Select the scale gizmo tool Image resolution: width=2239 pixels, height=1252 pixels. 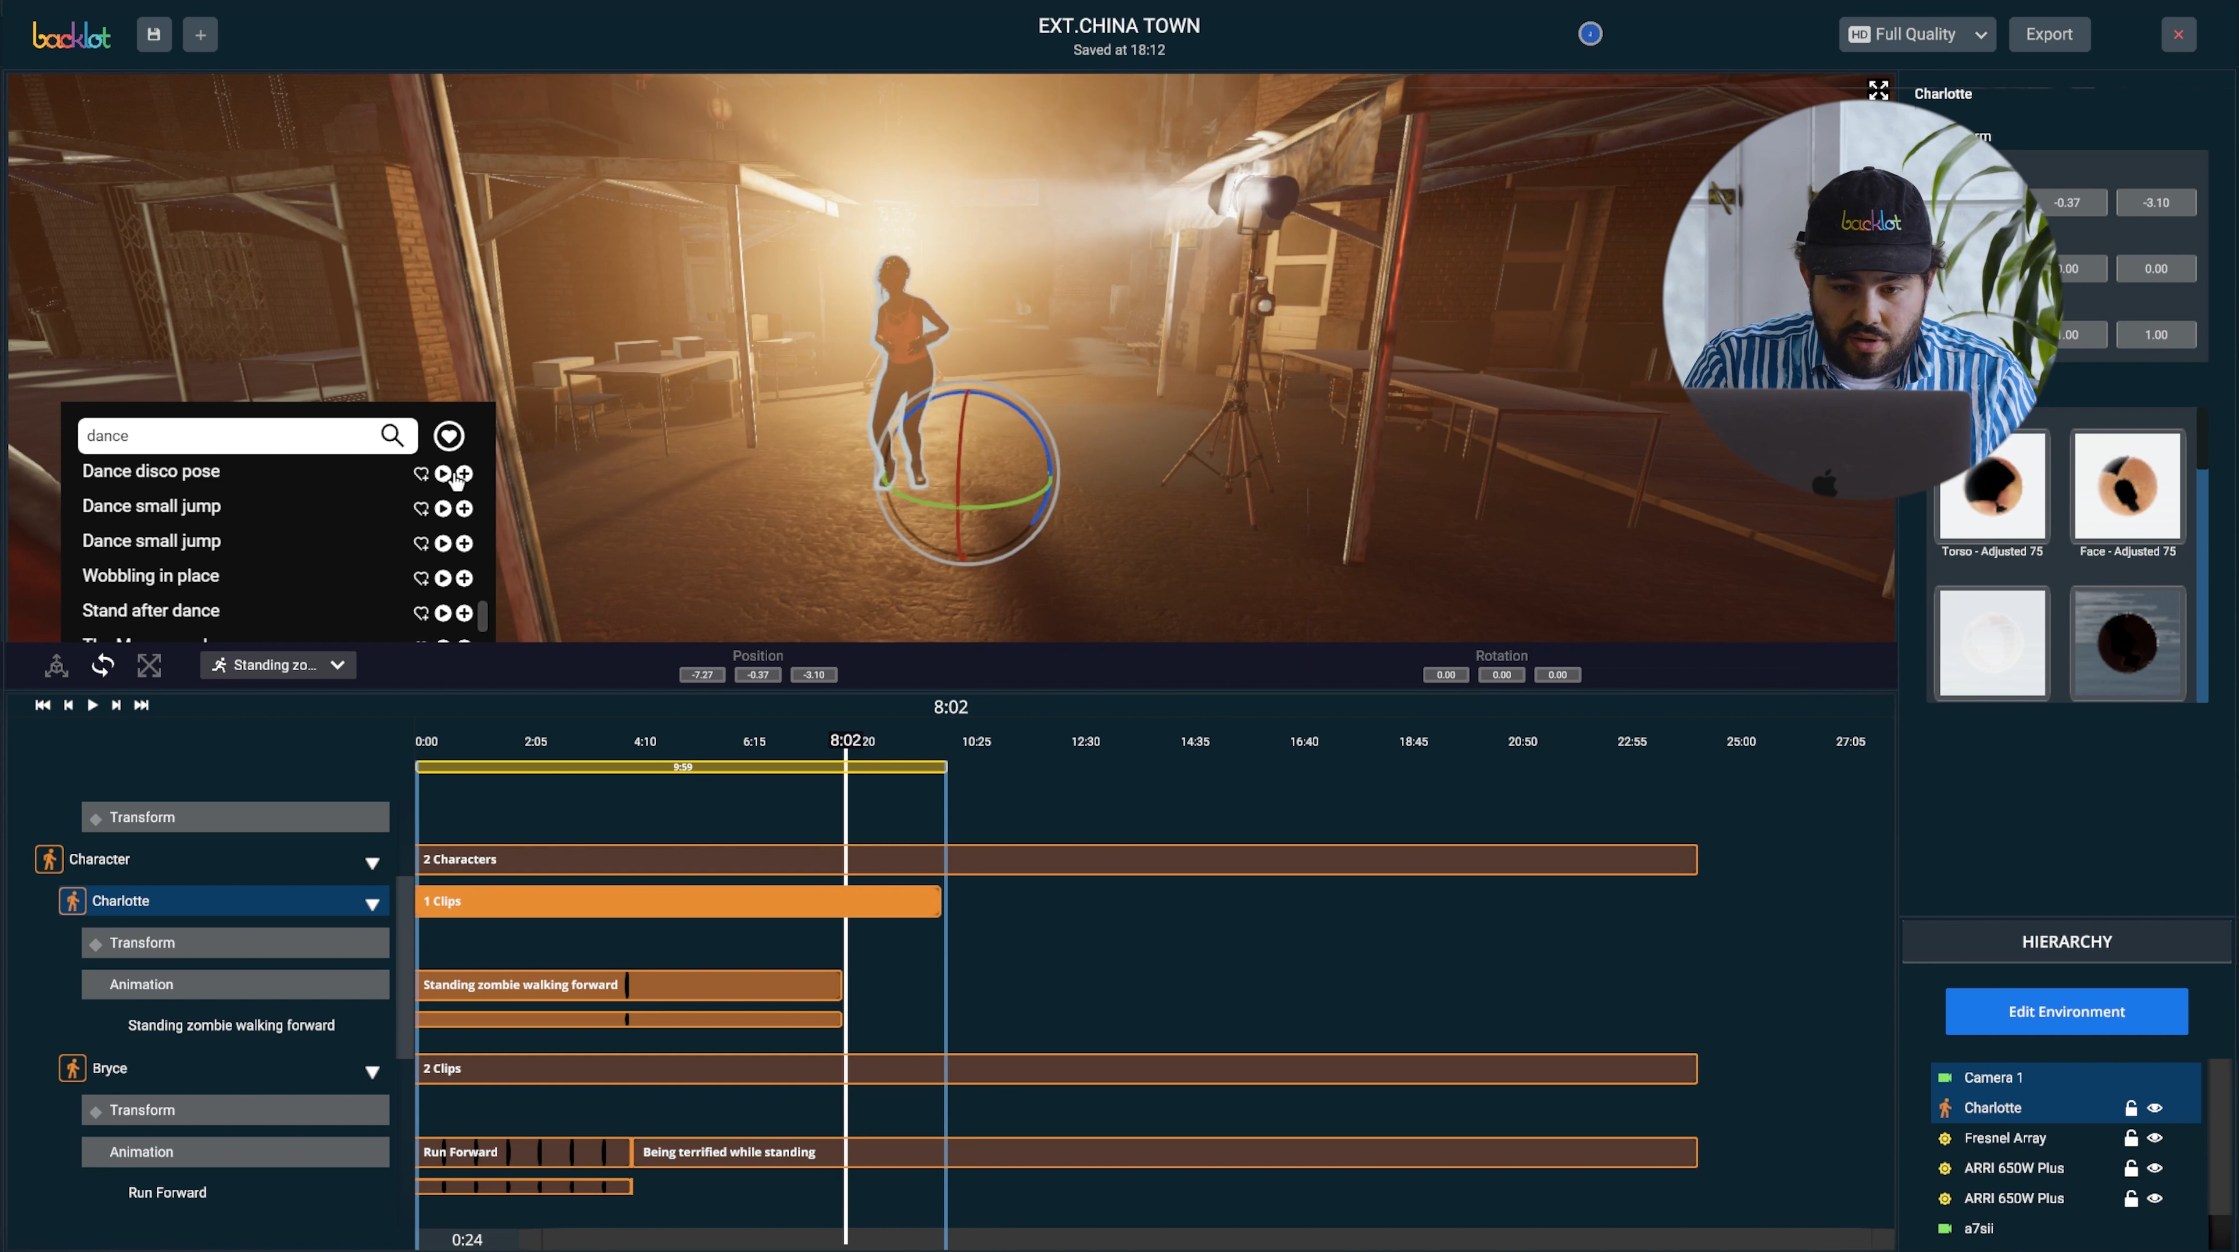click(x=149, y=665)
